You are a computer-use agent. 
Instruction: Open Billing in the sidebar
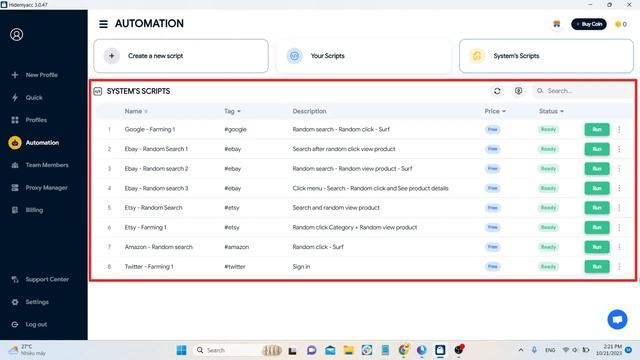coord(27,210)
